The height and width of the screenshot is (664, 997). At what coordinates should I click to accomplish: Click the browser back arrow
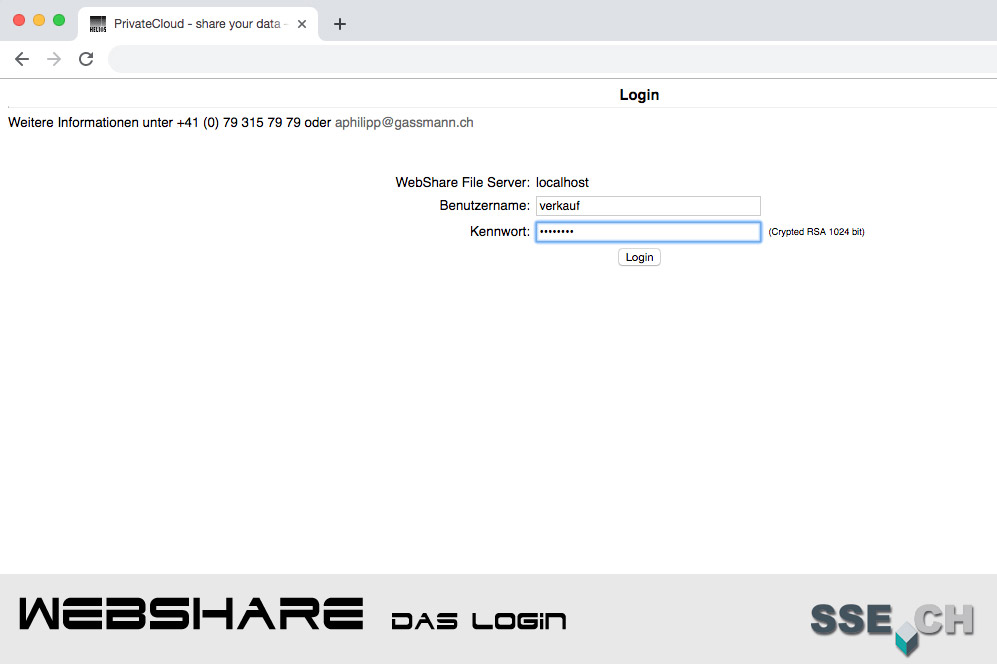pyautogui.click(x=22, y=59)
